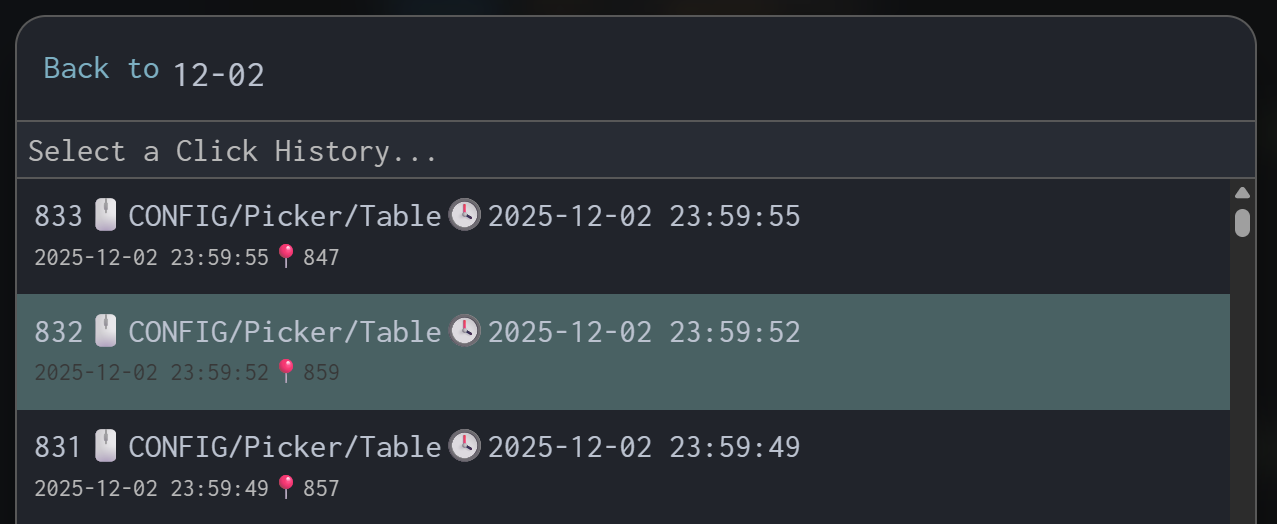The height and width of the screenshot is (524, 1277).
Task: Click the scrollbar thumb handle
Action: tap(1242, 222)
